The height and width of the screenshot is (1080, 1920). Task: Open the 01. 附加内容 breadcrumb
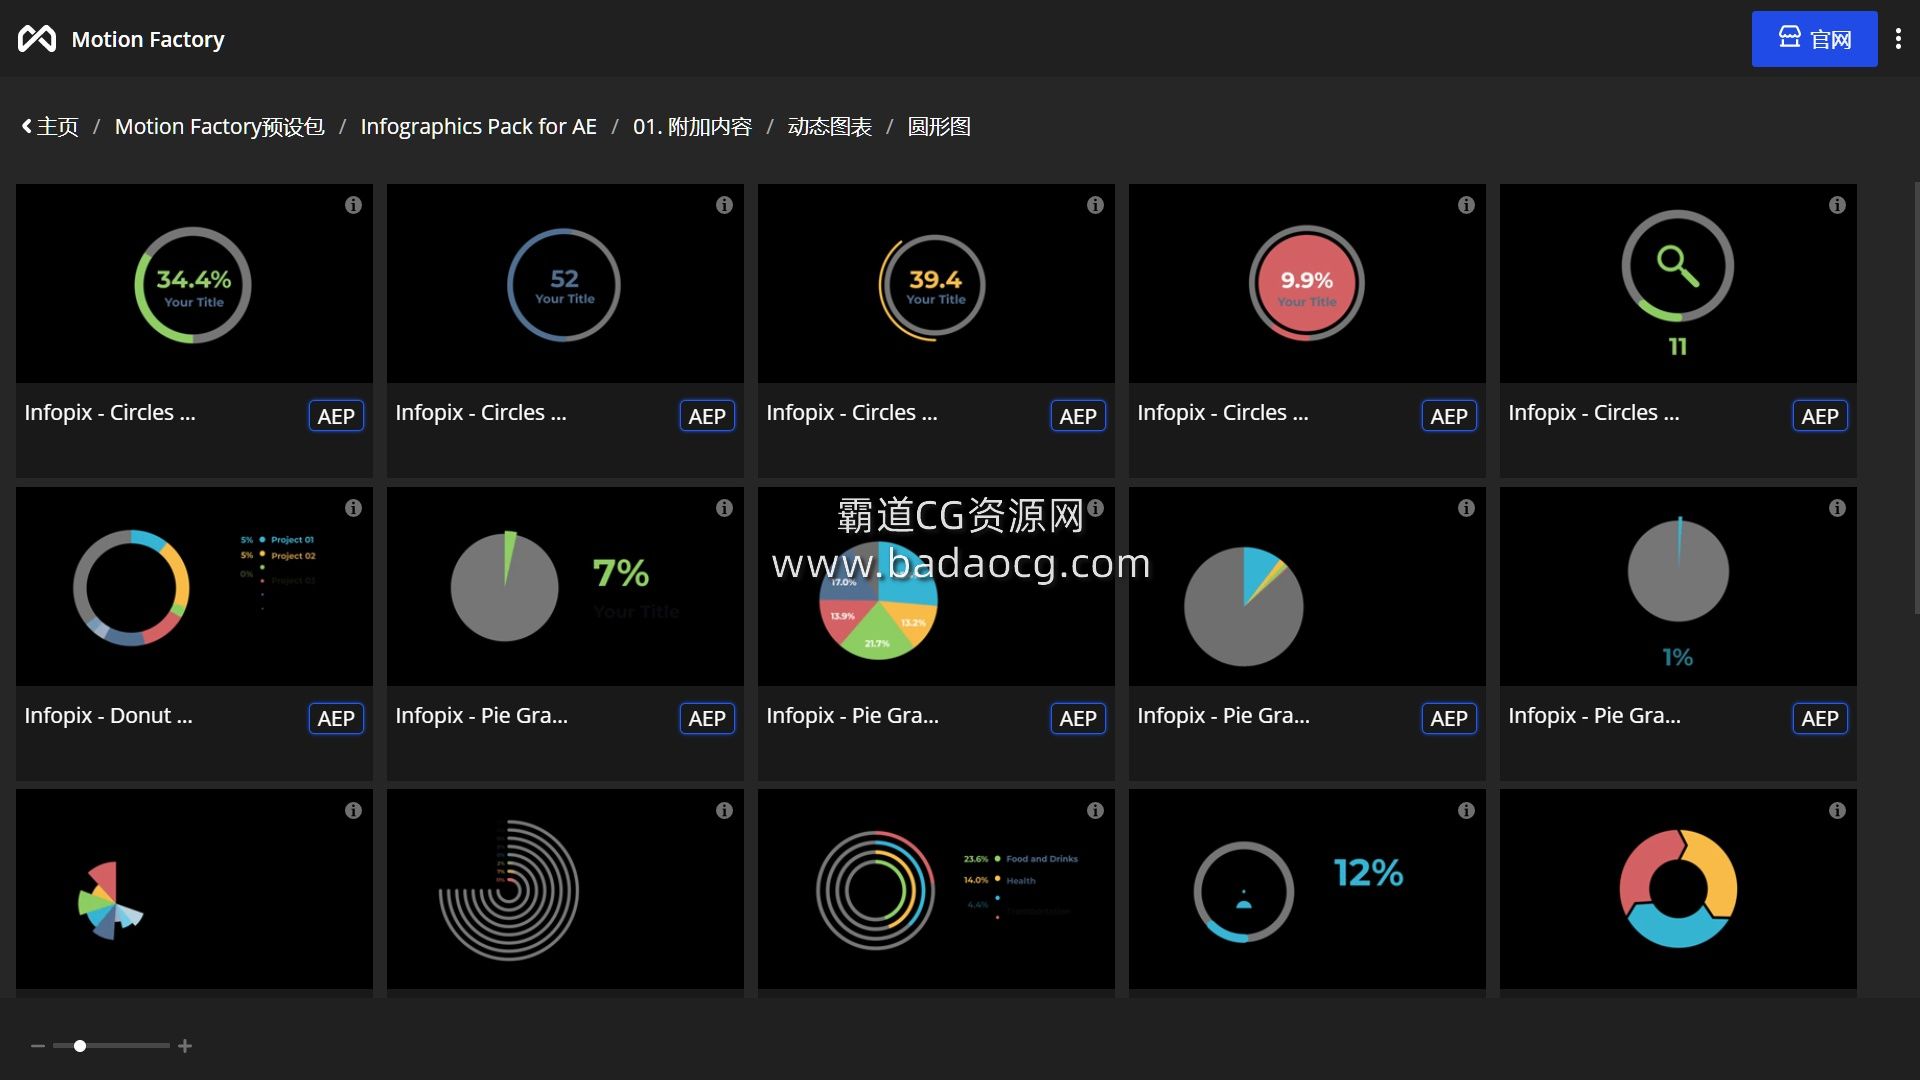click(x=692, y=127)
